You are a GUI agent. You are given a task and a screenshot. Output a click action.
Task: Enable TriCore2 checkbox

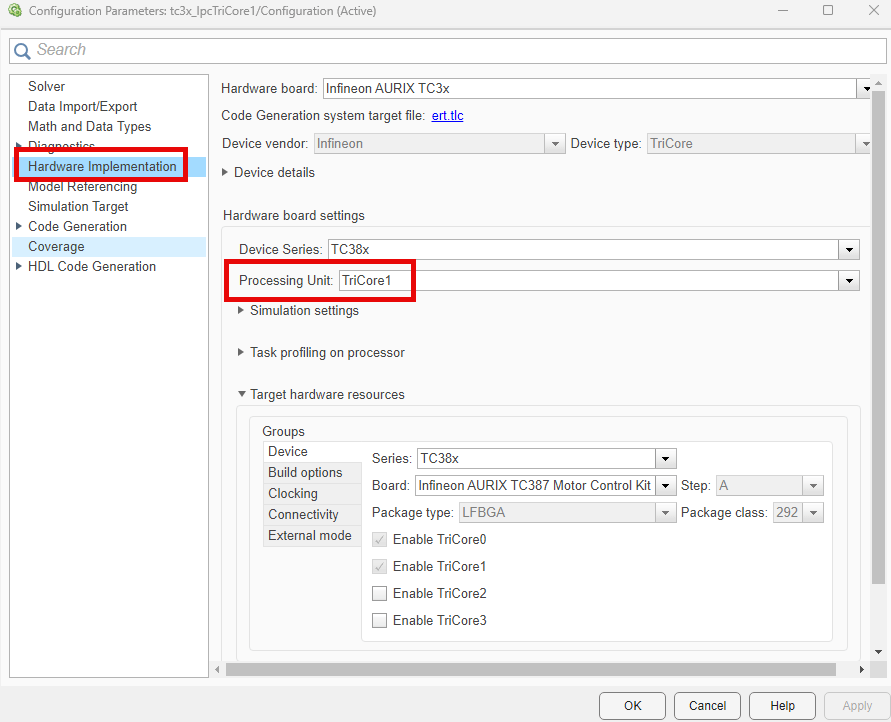click(379, 593)
